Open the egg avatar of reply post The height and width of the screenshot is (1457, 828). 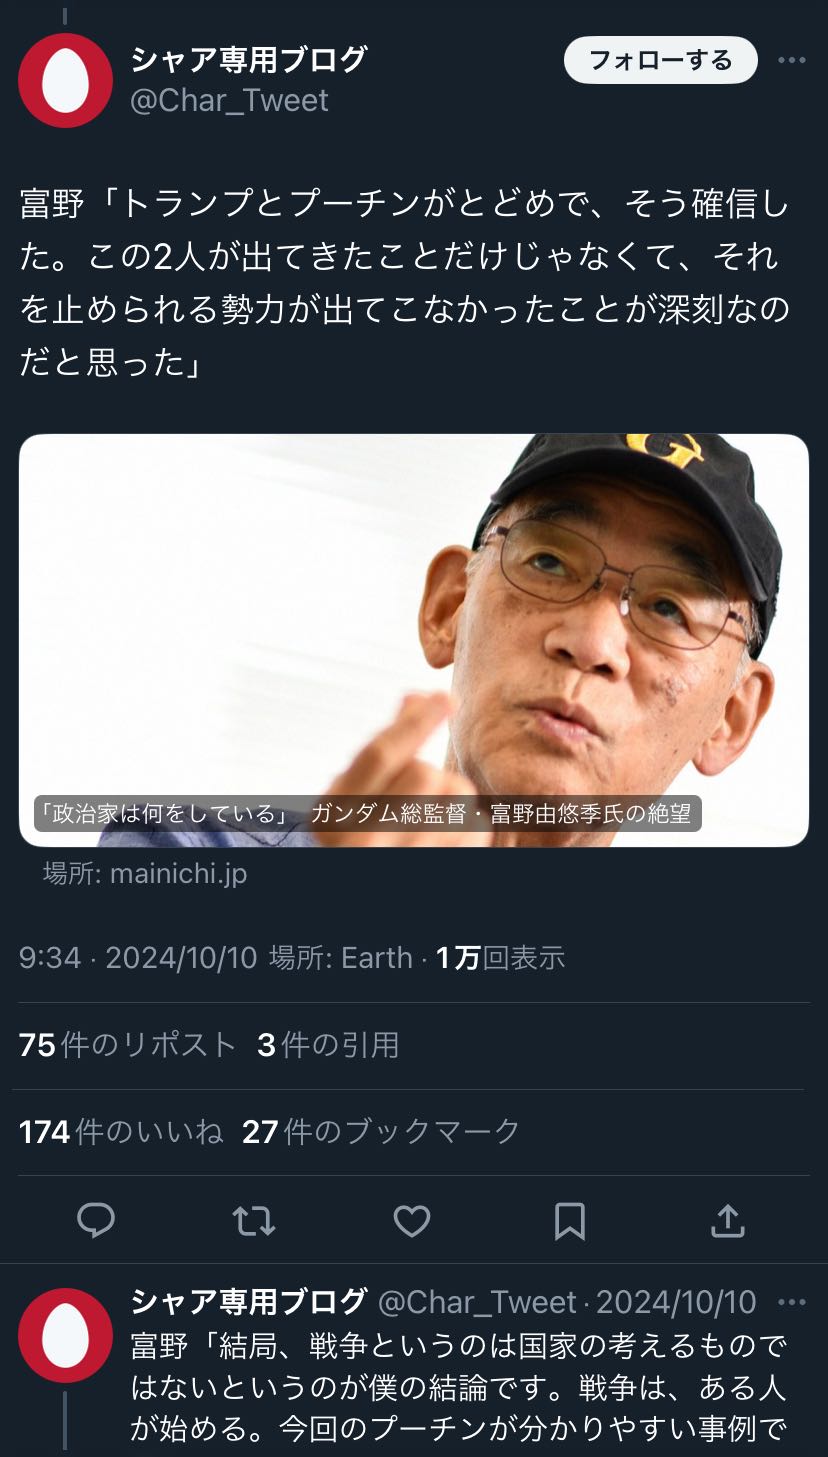(65, 1335)
